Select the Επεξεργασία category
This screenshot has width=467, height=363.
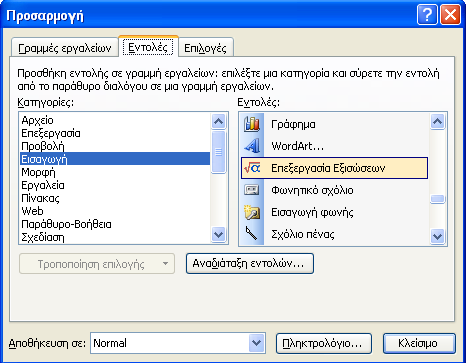point(115,133)
